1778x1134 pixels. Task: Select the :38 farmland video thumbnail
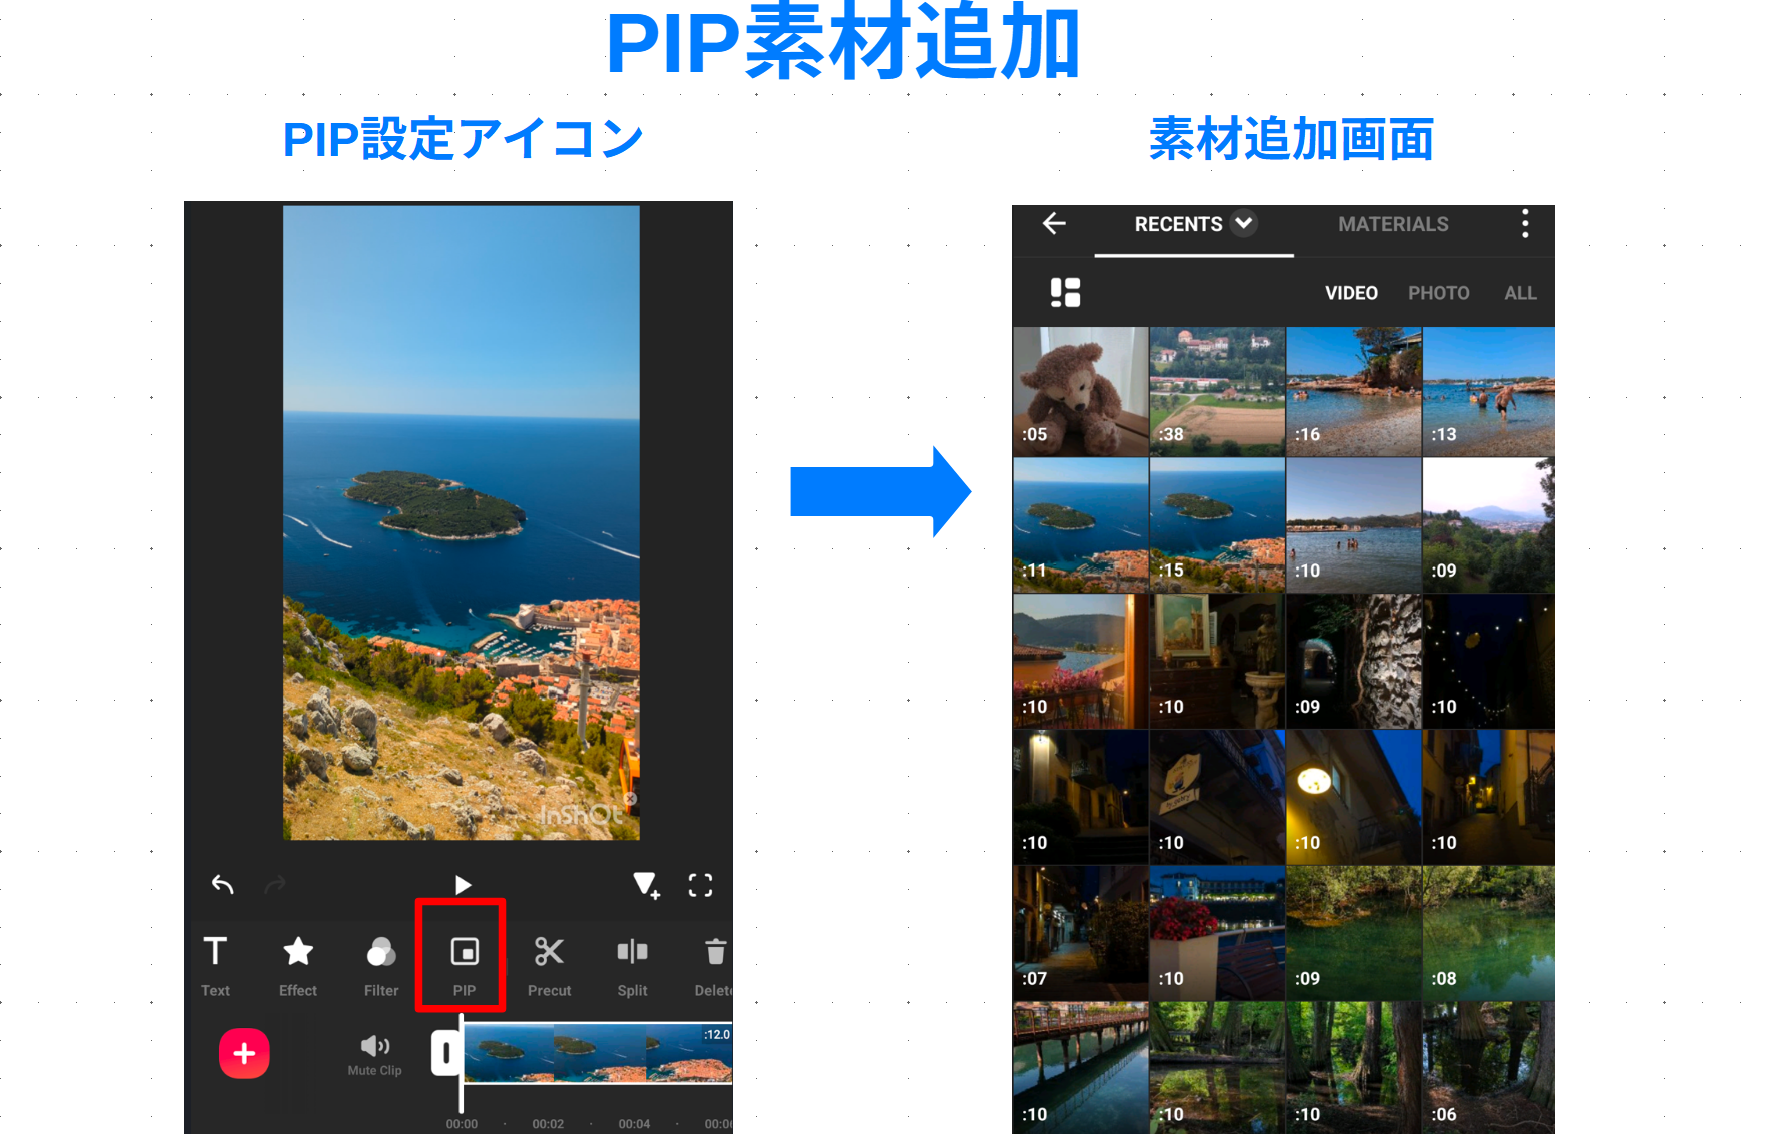click(1217, 391)
